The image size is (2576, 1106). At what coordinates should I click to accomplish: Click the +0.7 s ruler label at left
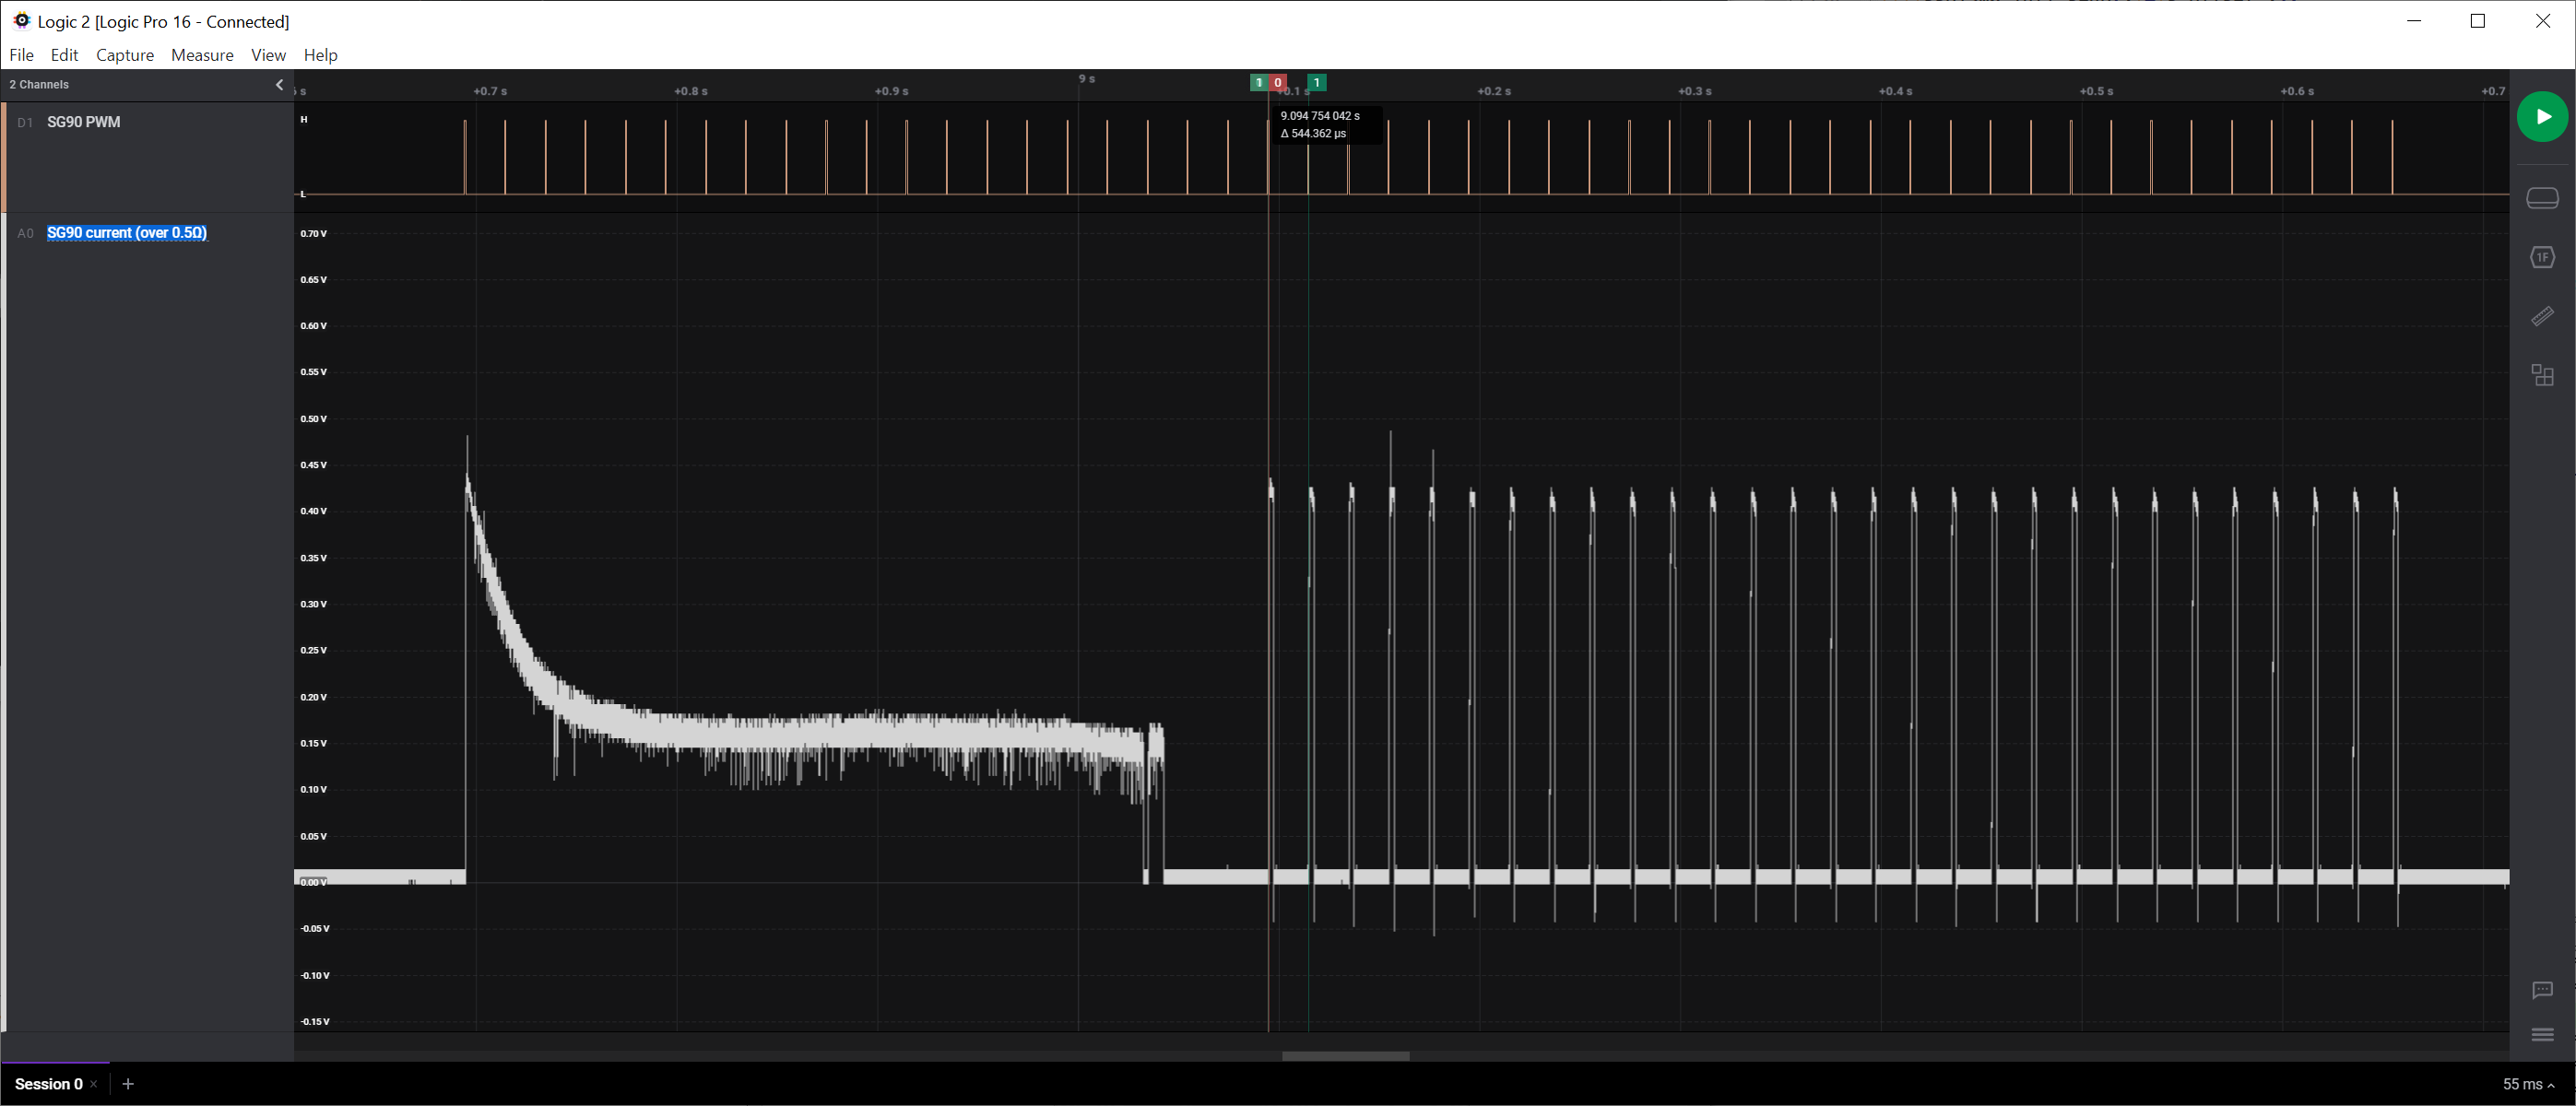(490, 91)
